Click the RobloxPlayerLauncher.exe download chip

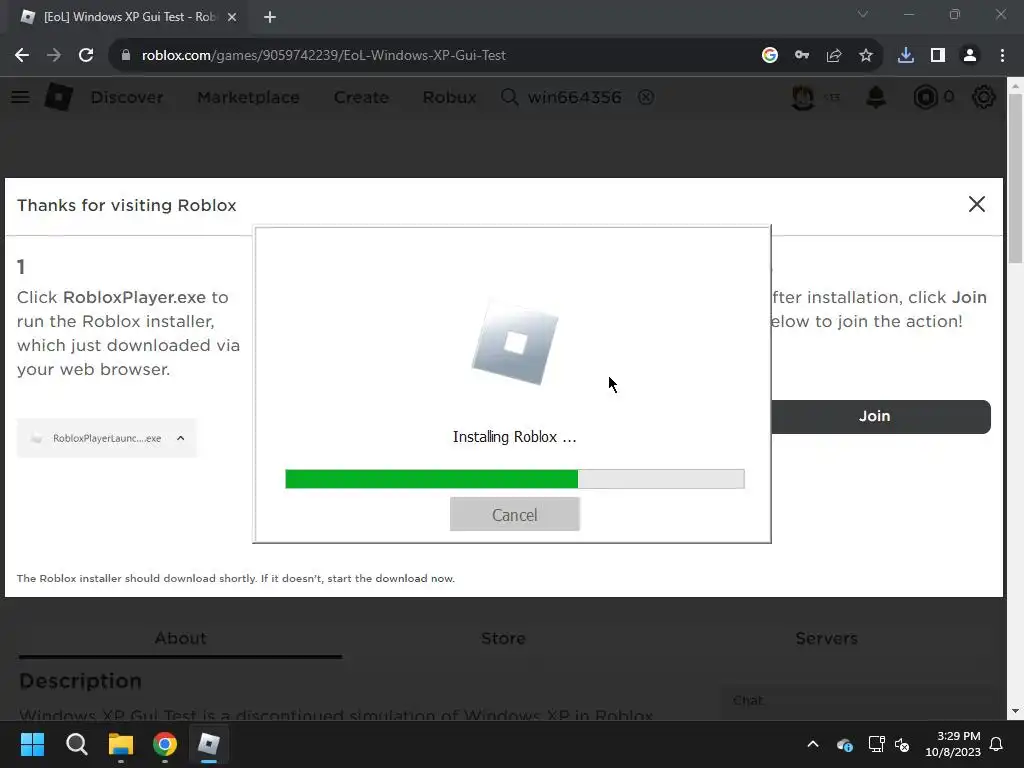[106, 438]
